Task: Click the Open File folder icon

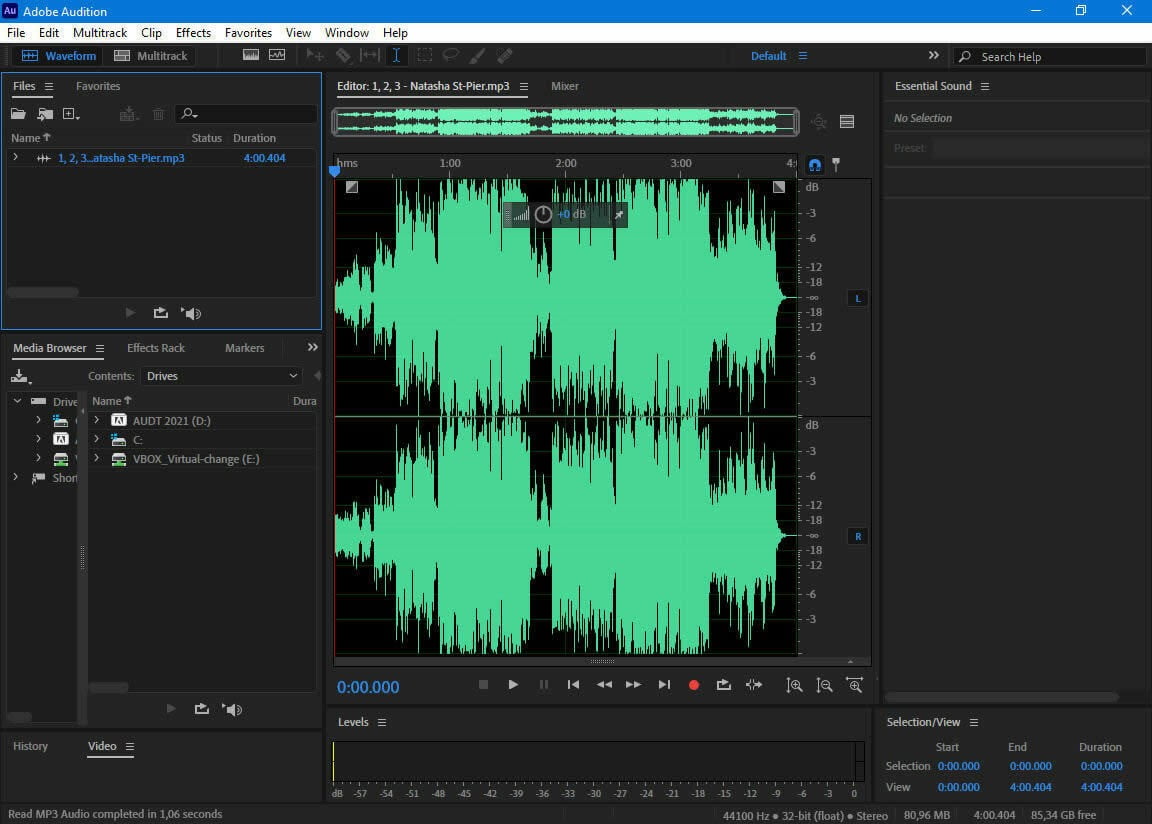Action: (x=18, y=115)
